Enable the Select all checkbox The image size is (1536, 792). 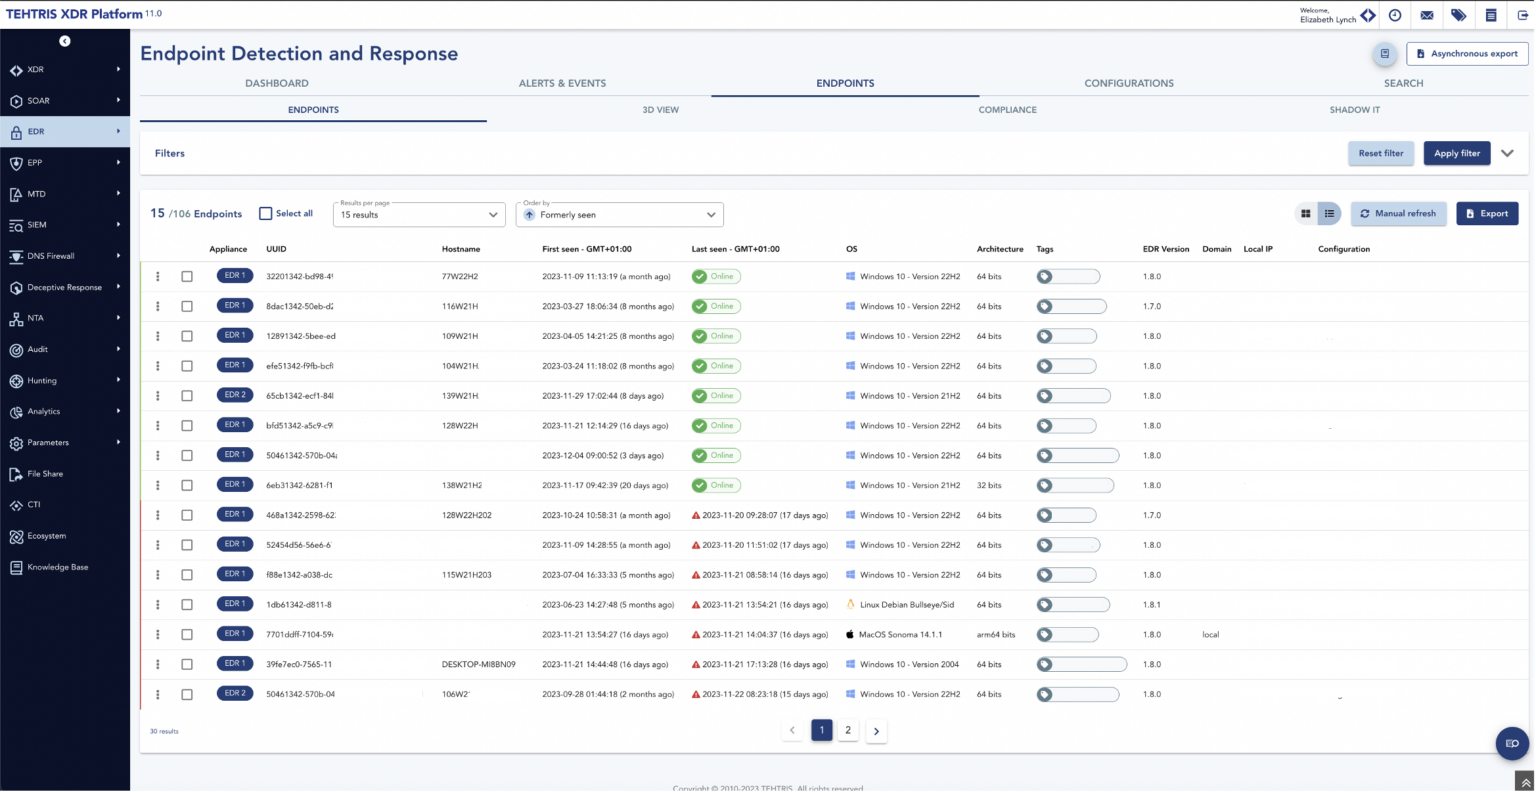point(264,213)
